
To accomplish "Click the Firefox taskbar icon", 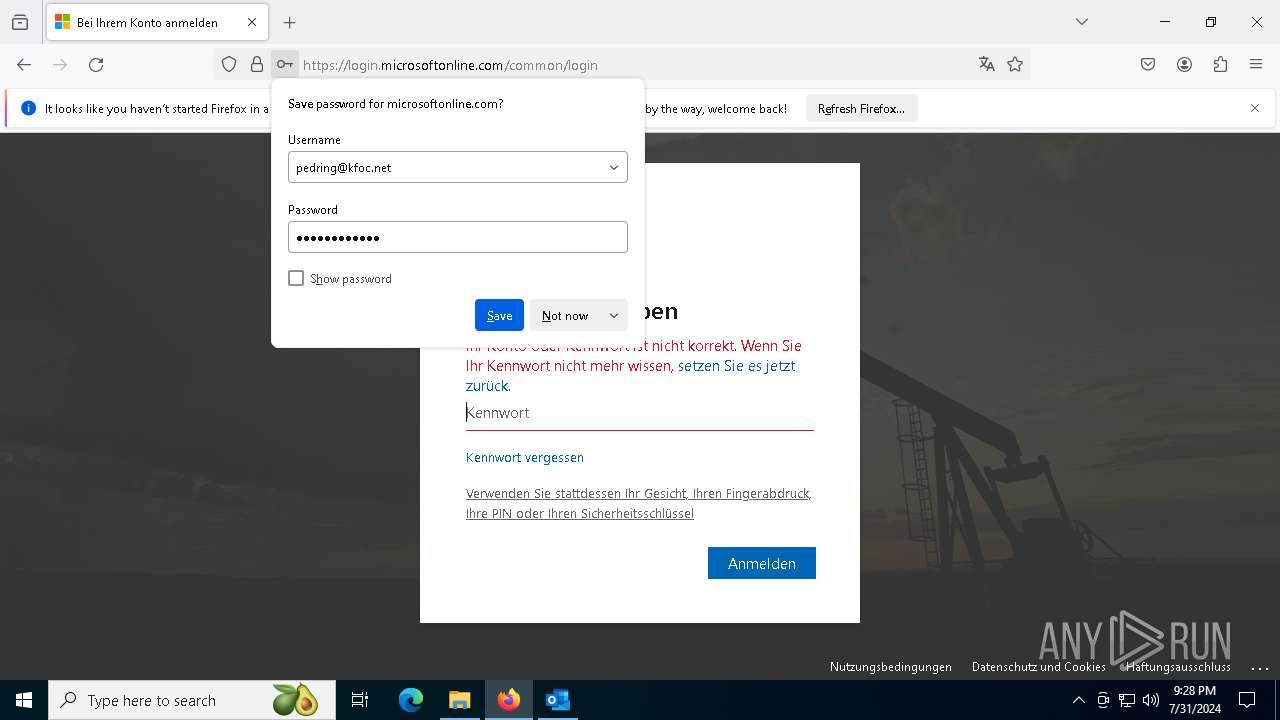I will coord(509,700).
